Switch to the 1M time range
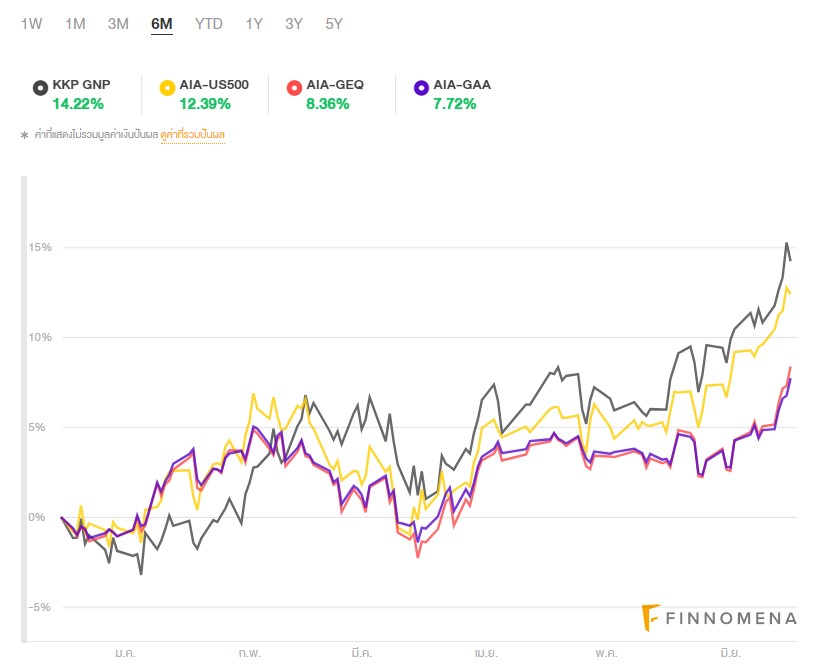This screenshot has width=815, height=670. 75,24
